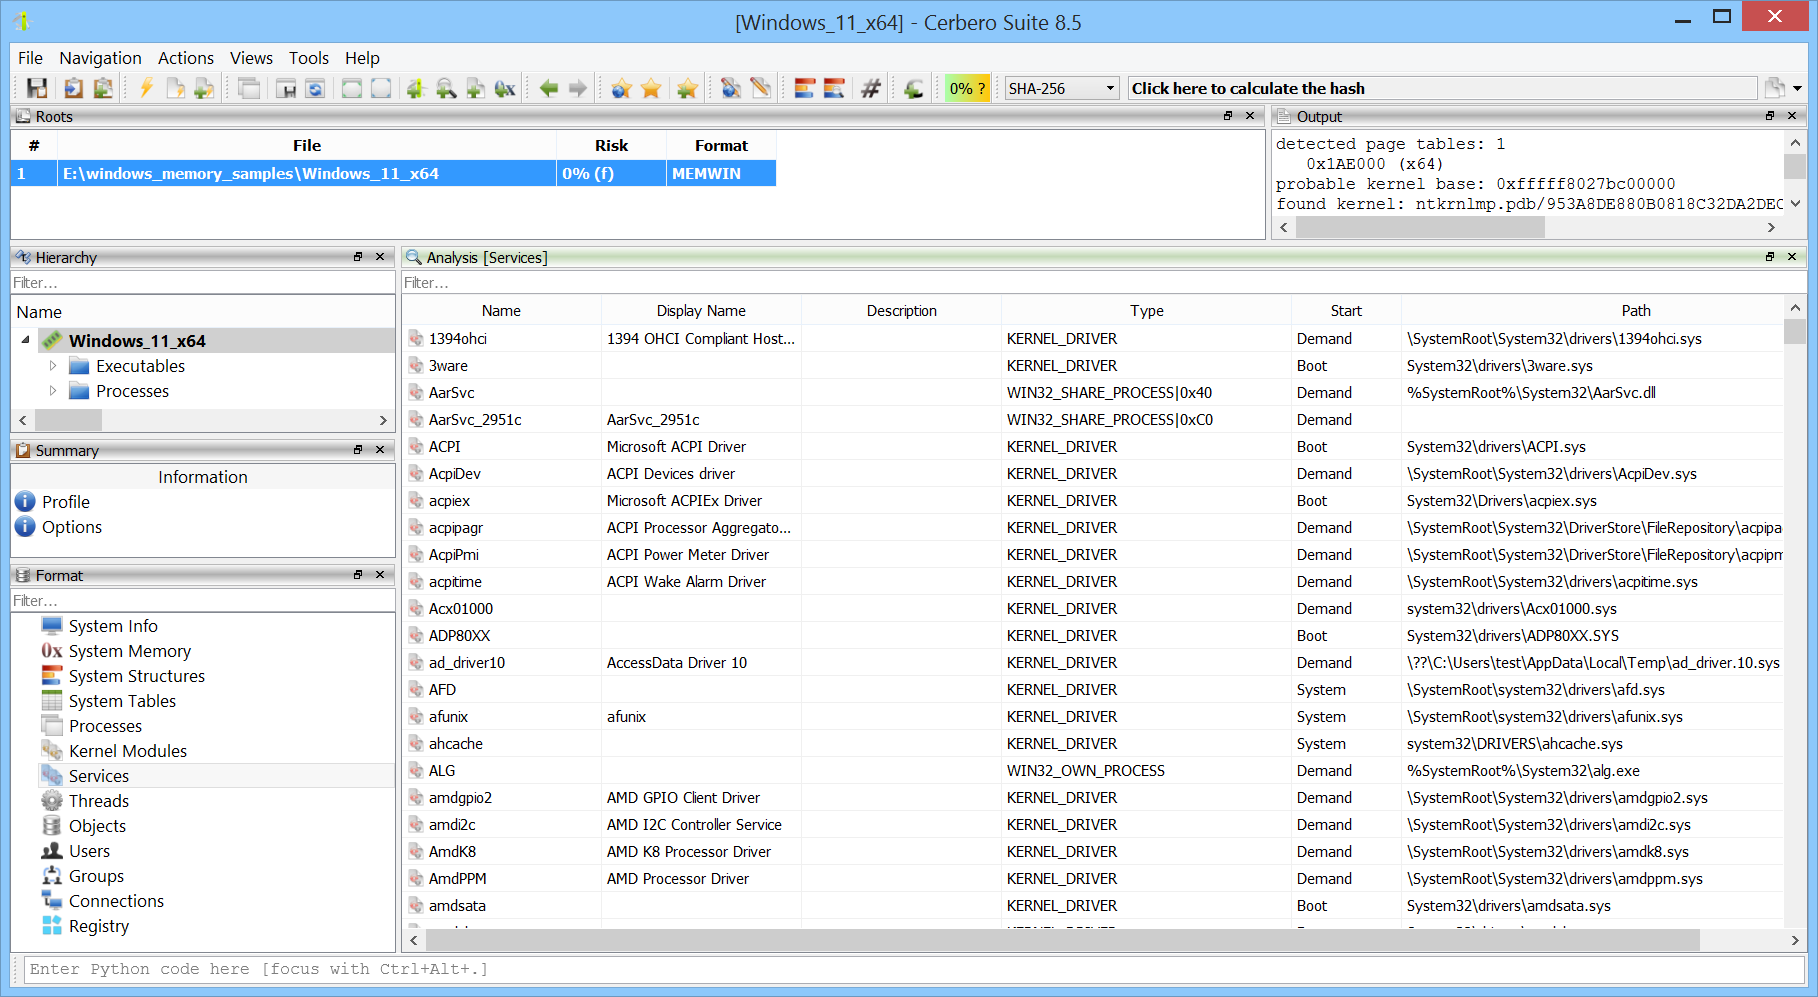Open the SHA-256 hash algorithm dropdown
This screenshot has width=1818, height=997.
pyautogui.click(x=1061, y=88)
